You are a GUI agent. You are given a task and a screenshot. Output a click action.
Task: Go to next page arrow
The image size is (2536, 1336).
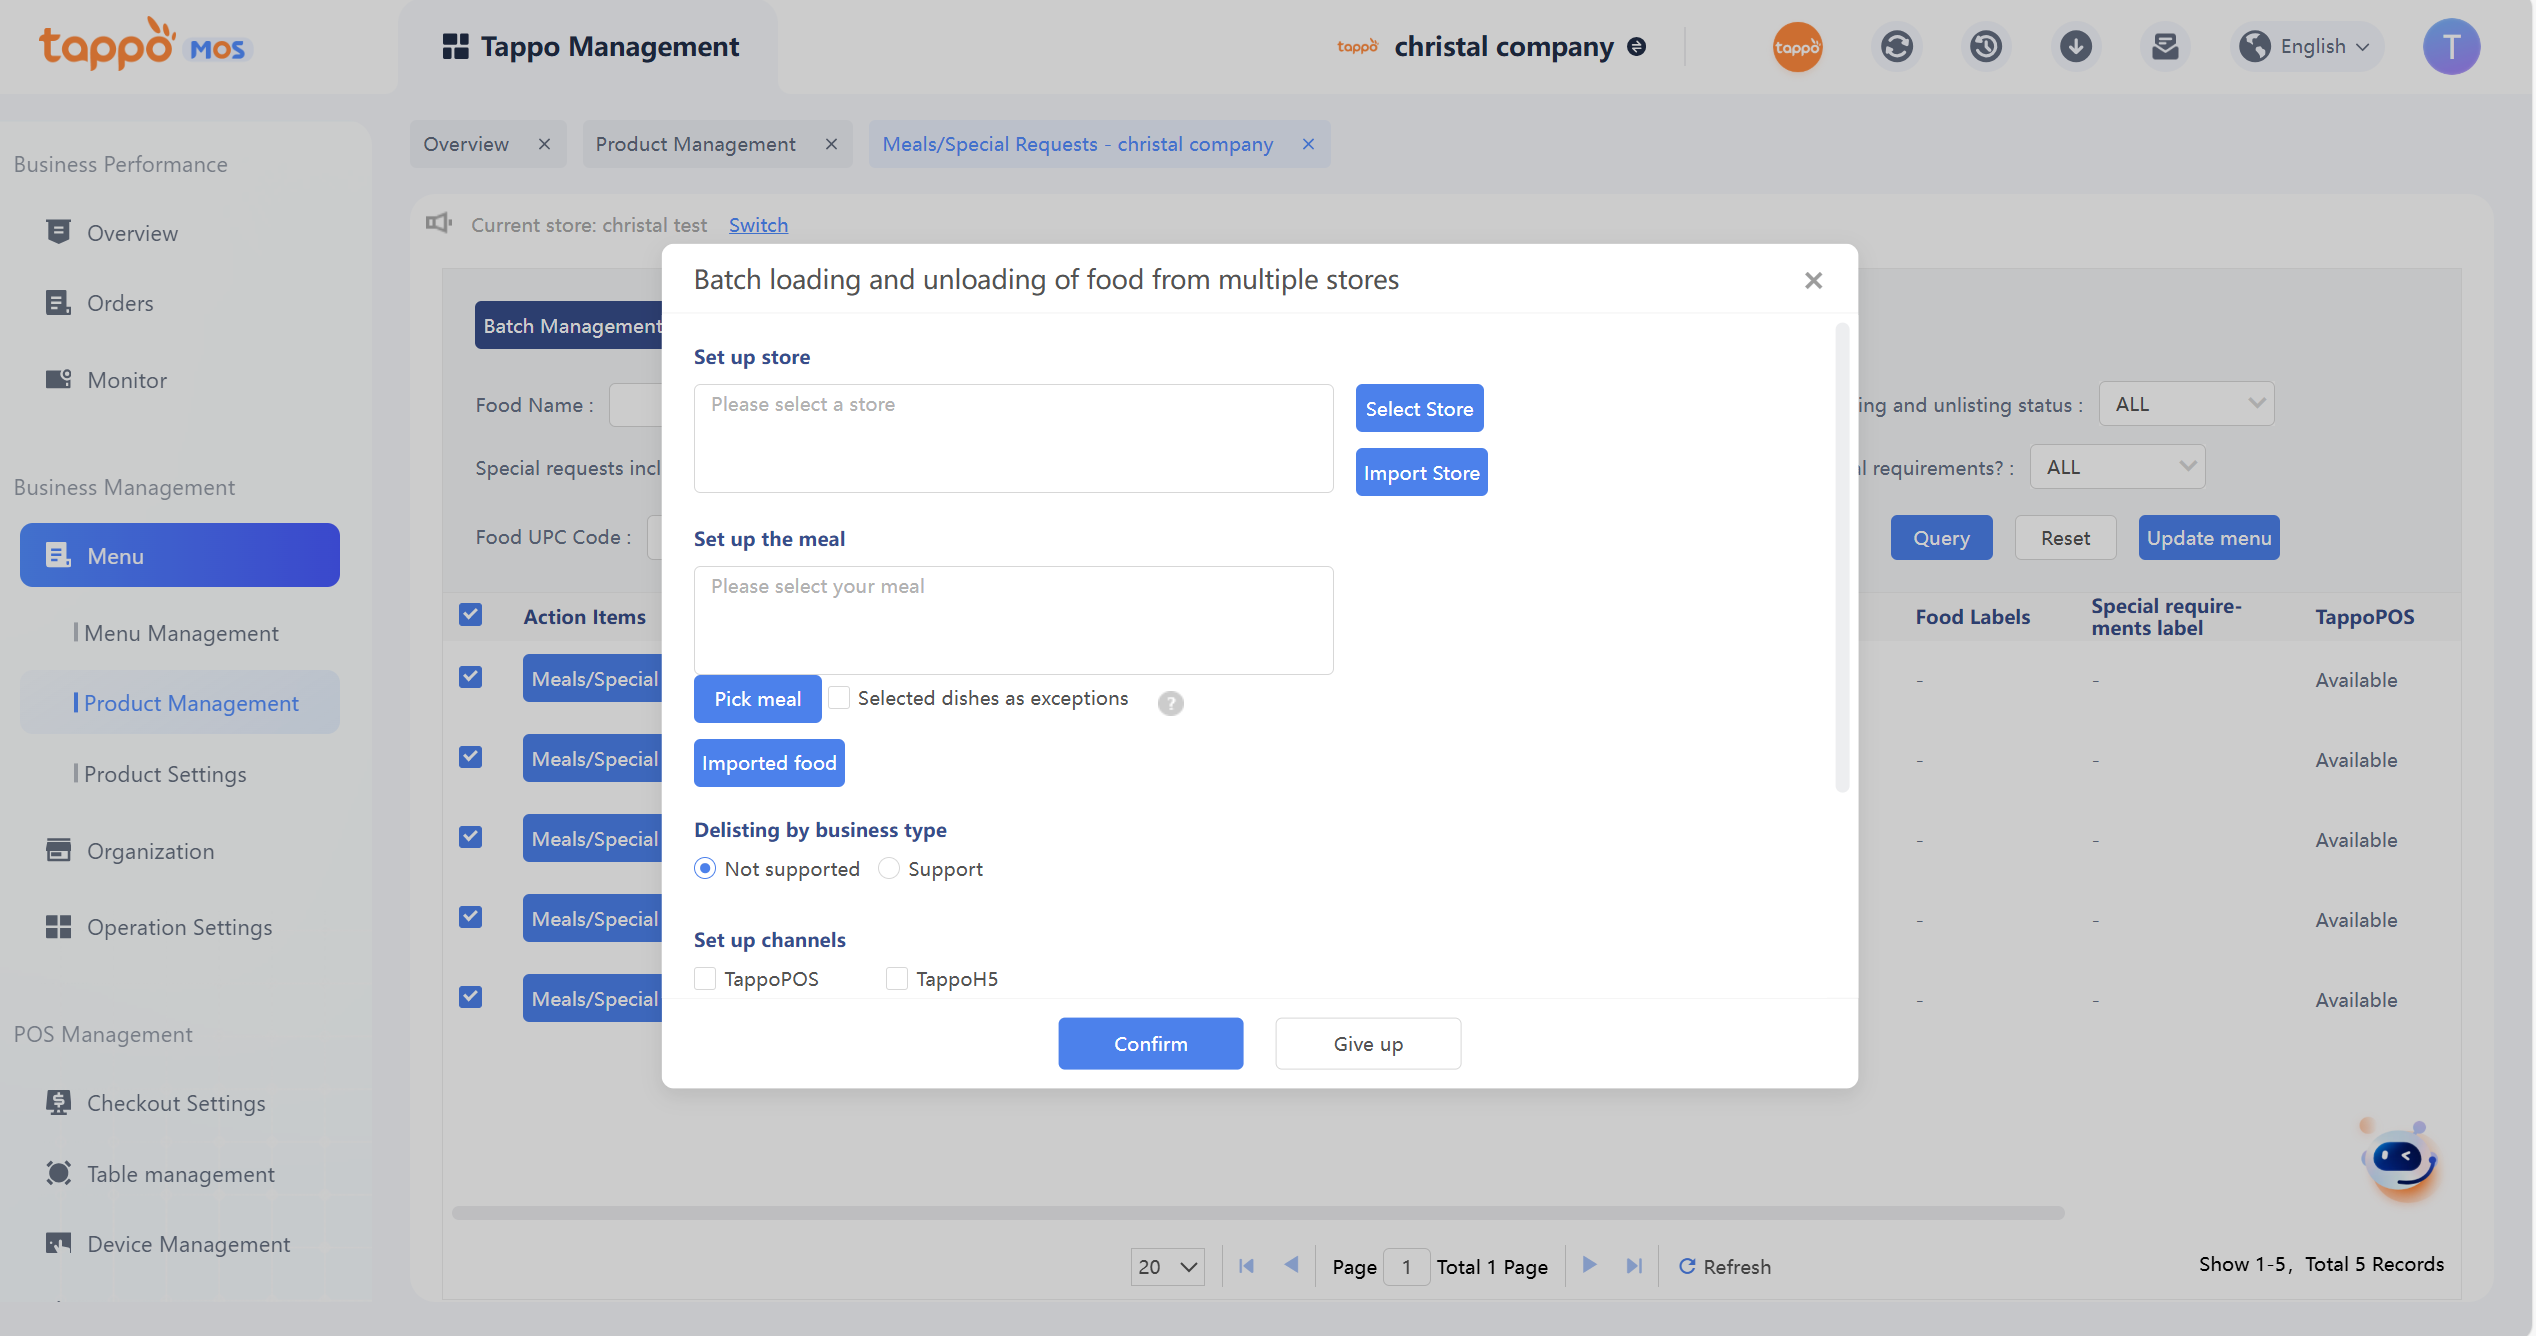point(1589,1266)
